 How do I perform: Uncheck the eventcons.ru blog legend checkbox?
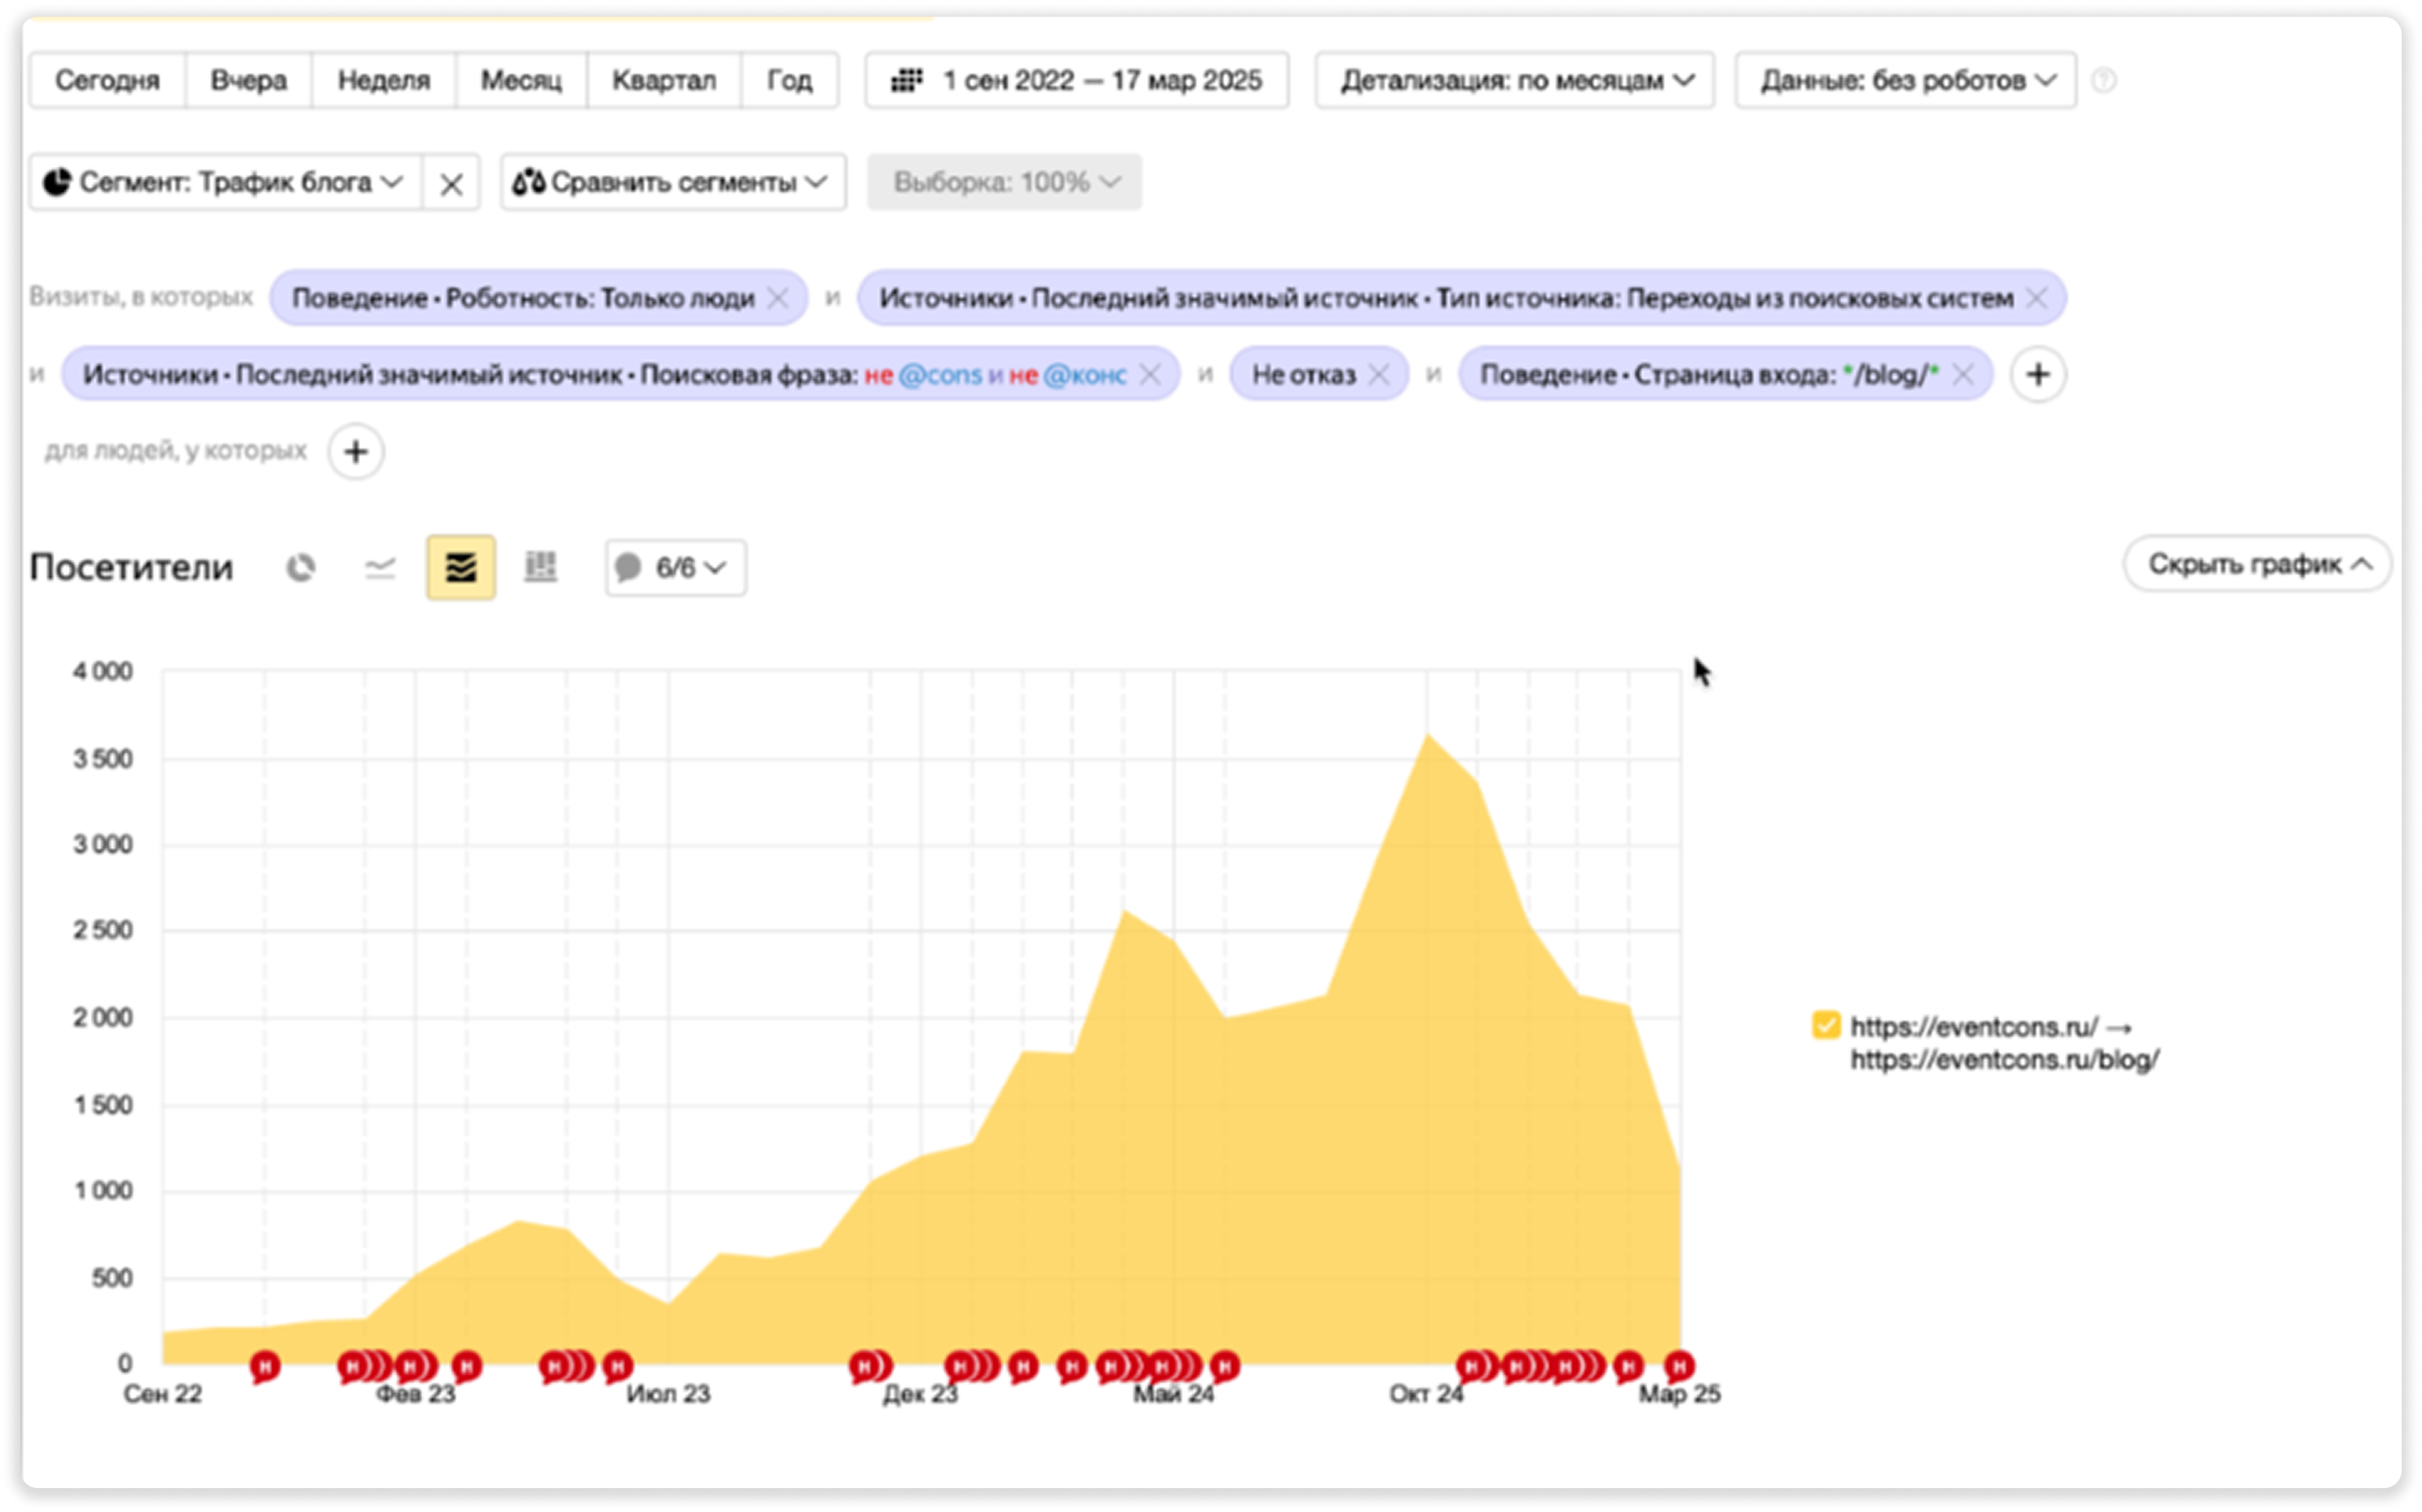click(1826, 1026)
